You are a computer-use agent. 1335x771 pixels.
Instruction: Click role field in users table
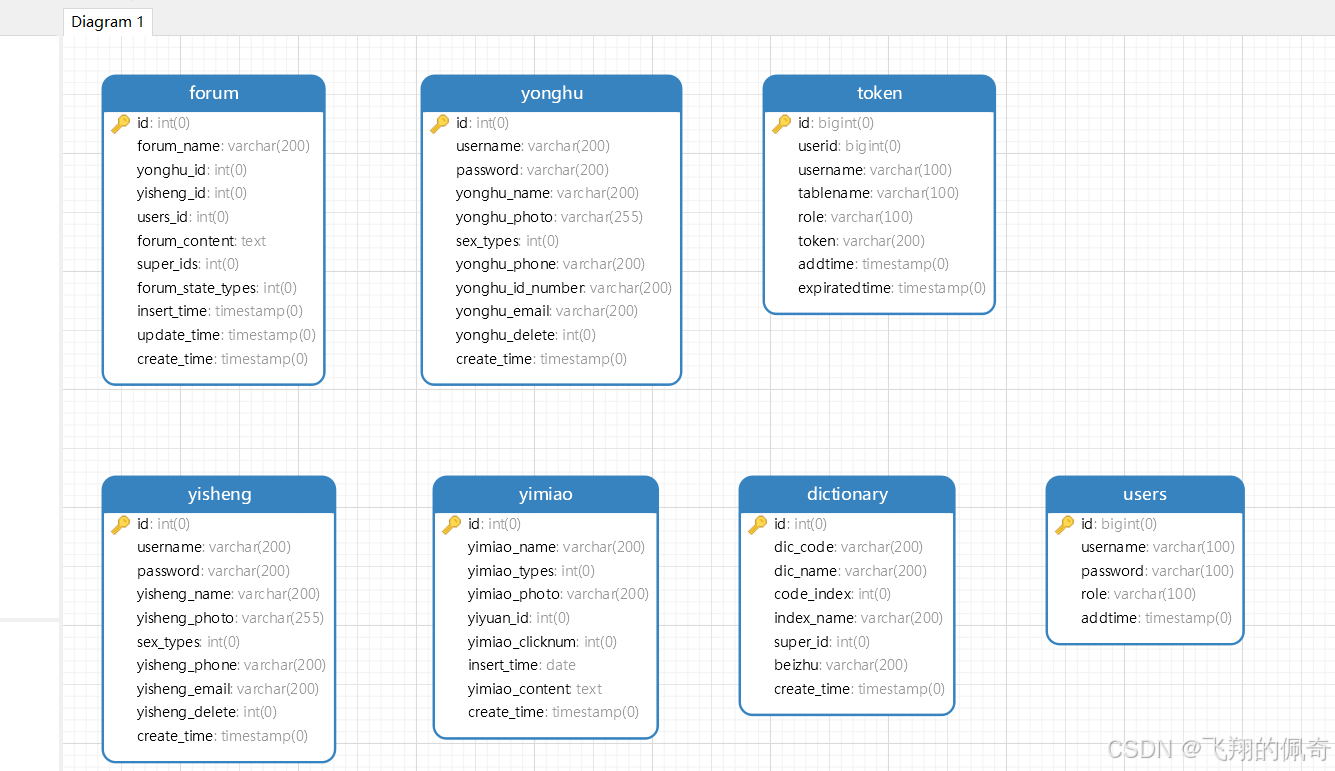tap(1138, 594)
